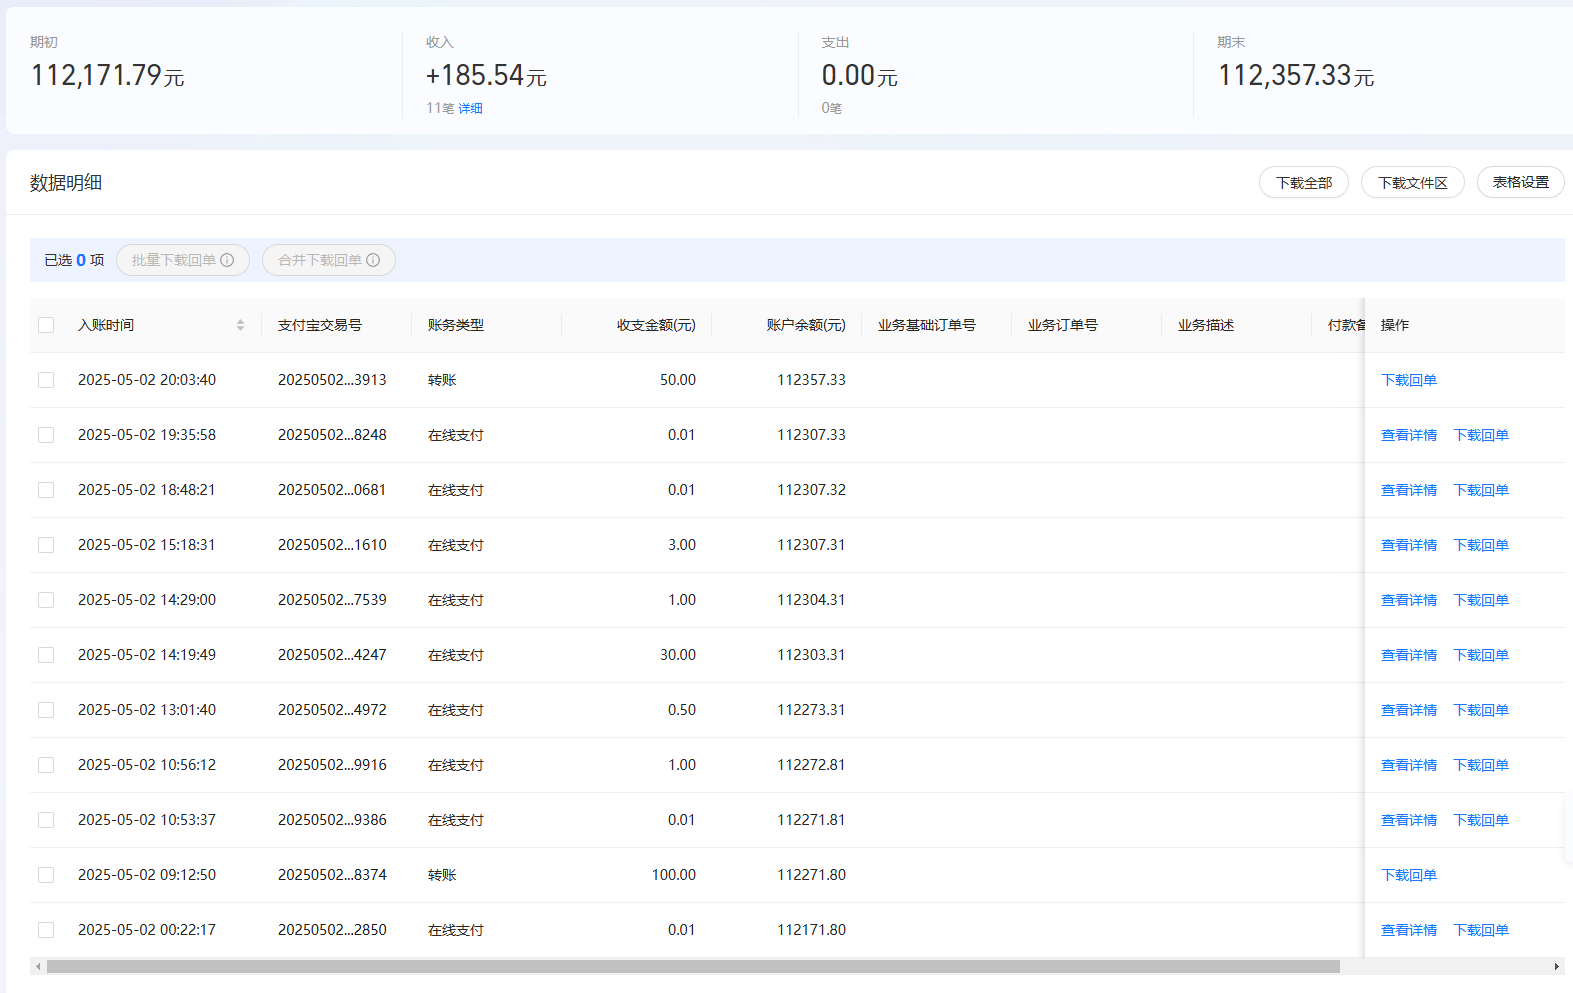Click the 支付宝交易号 column header
This screenshot has width=1573, height=993.
coord(320,325)
